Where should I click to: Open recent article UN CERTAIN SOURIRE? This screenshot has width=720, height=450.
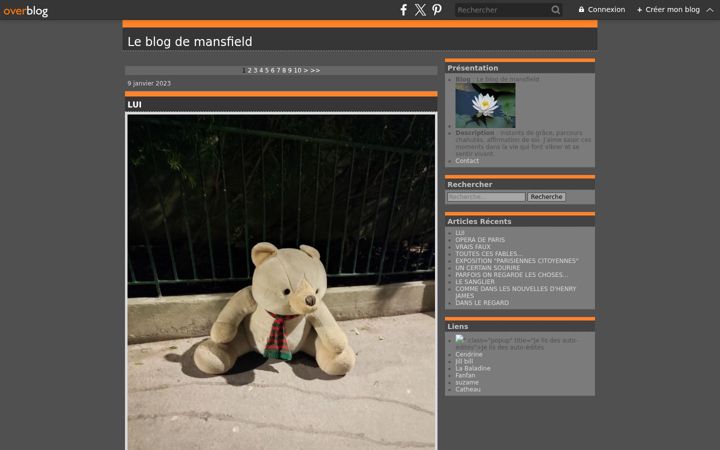tap(488, 268)
